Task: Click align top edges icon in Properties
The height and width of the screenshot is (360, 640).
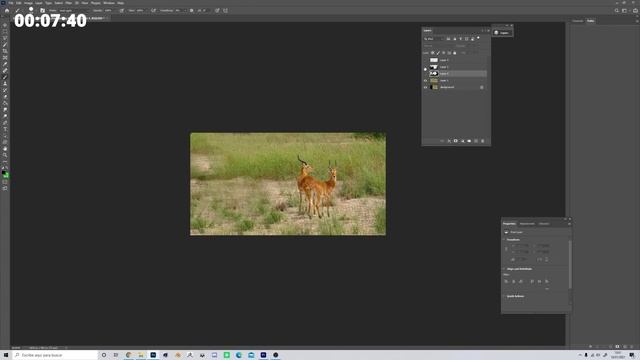Action: [x=532, y=281]
